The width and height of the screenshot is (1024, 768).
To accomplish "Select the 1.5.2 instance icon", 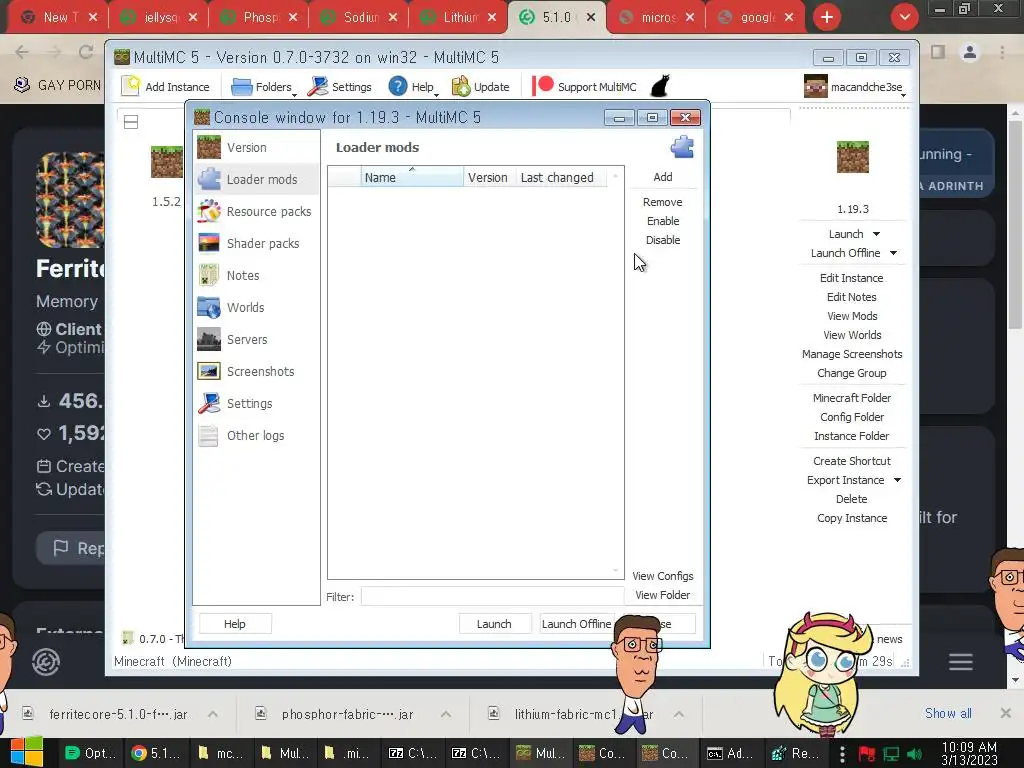I will click(167, 162).
